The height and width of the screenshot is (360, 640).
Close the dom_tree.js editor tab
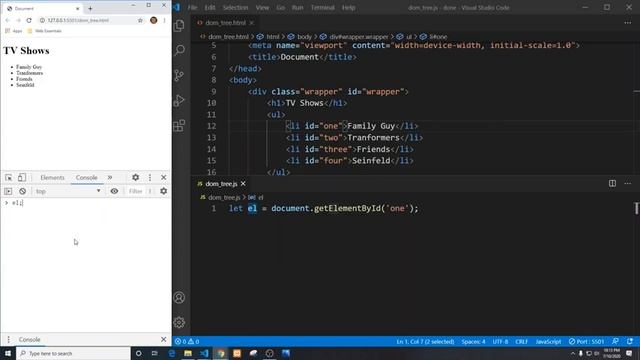(x=243, y=184)
